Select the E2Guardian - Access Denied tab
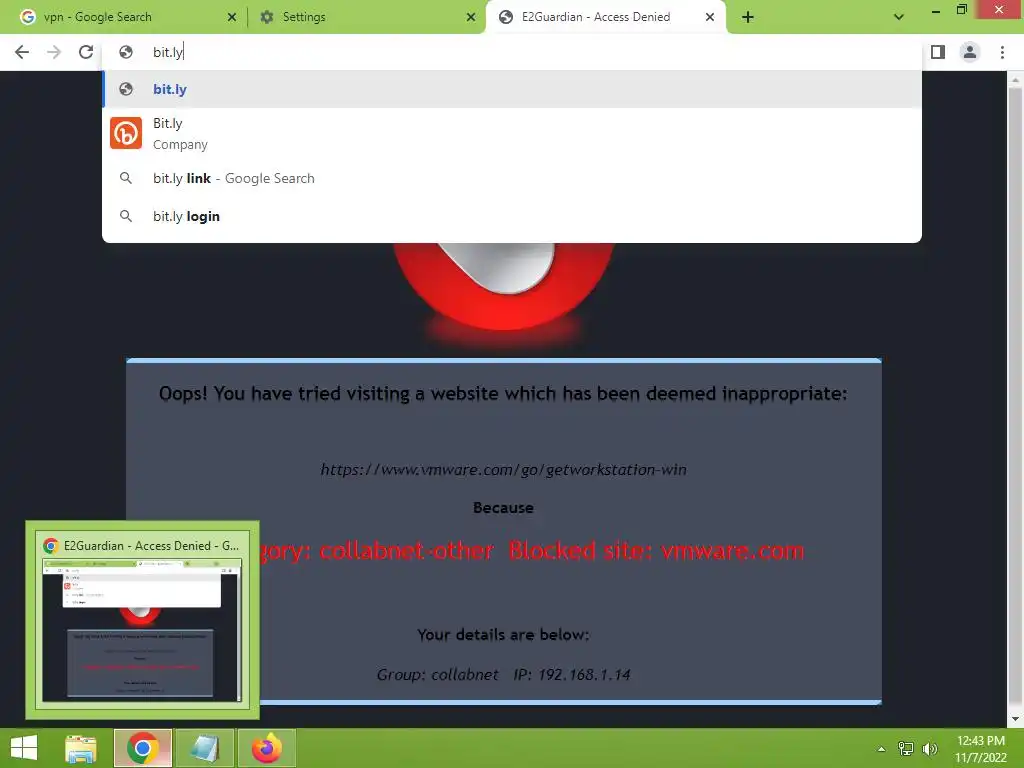This screenshot has height=768, width=1024. point(604,17)
